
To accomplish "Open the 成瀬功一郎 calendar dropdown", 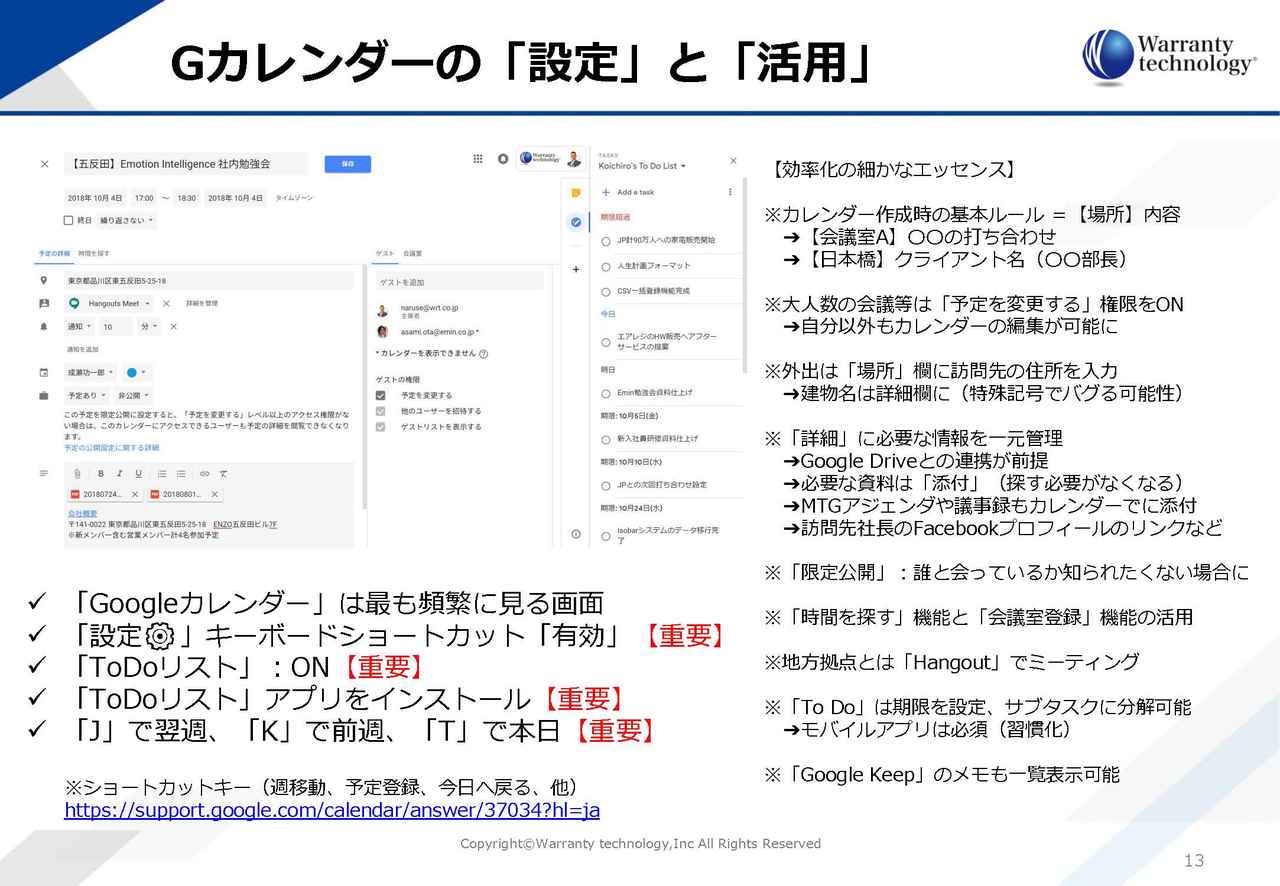I will click(x=90, y=372).
